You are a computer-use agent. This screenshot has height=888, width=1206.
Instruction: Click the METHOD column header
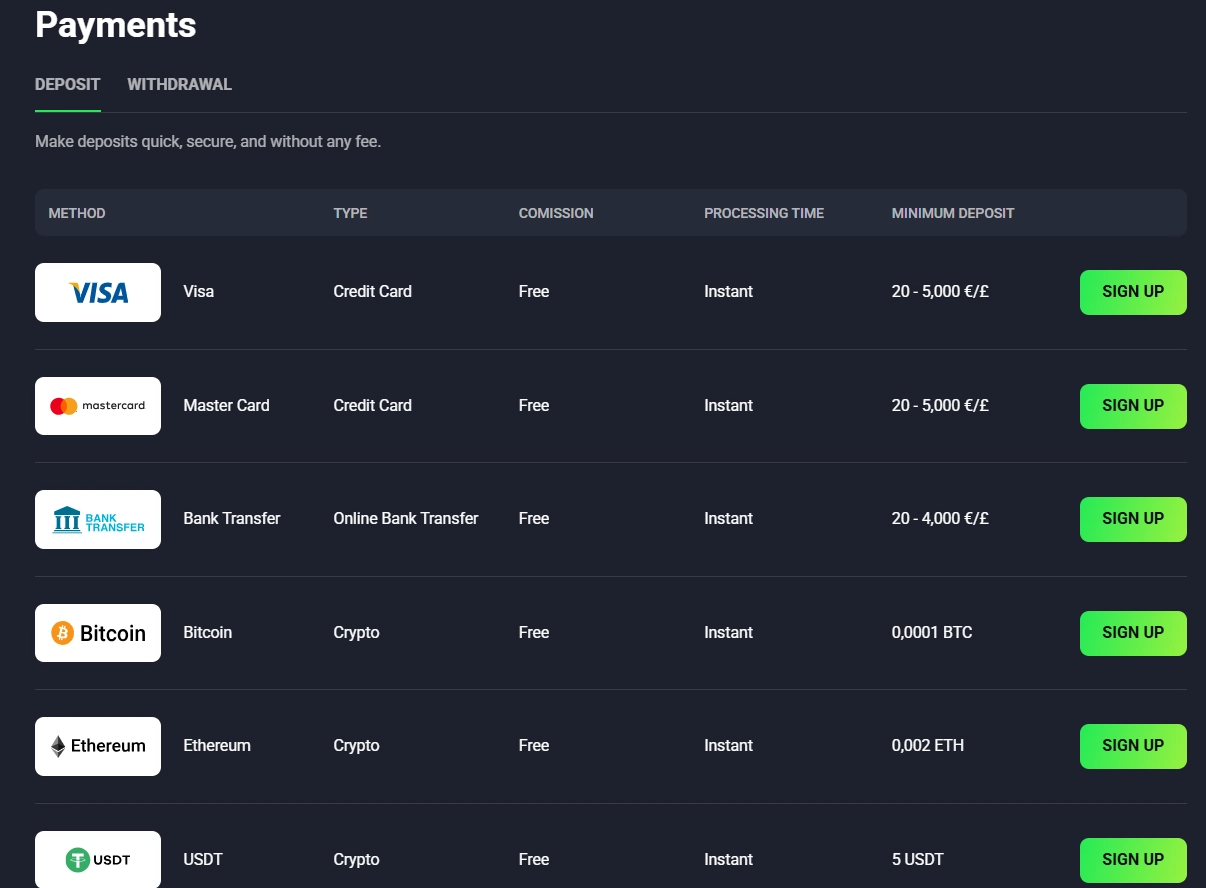[x=77, y=213]
